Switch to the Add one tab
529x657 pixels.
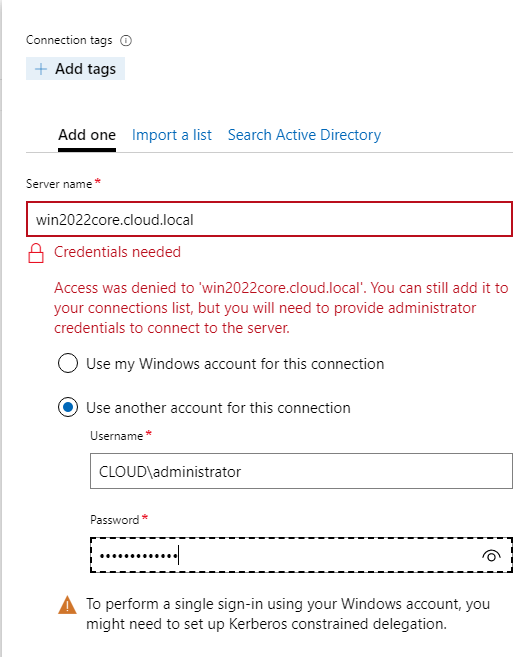(87, 135)
